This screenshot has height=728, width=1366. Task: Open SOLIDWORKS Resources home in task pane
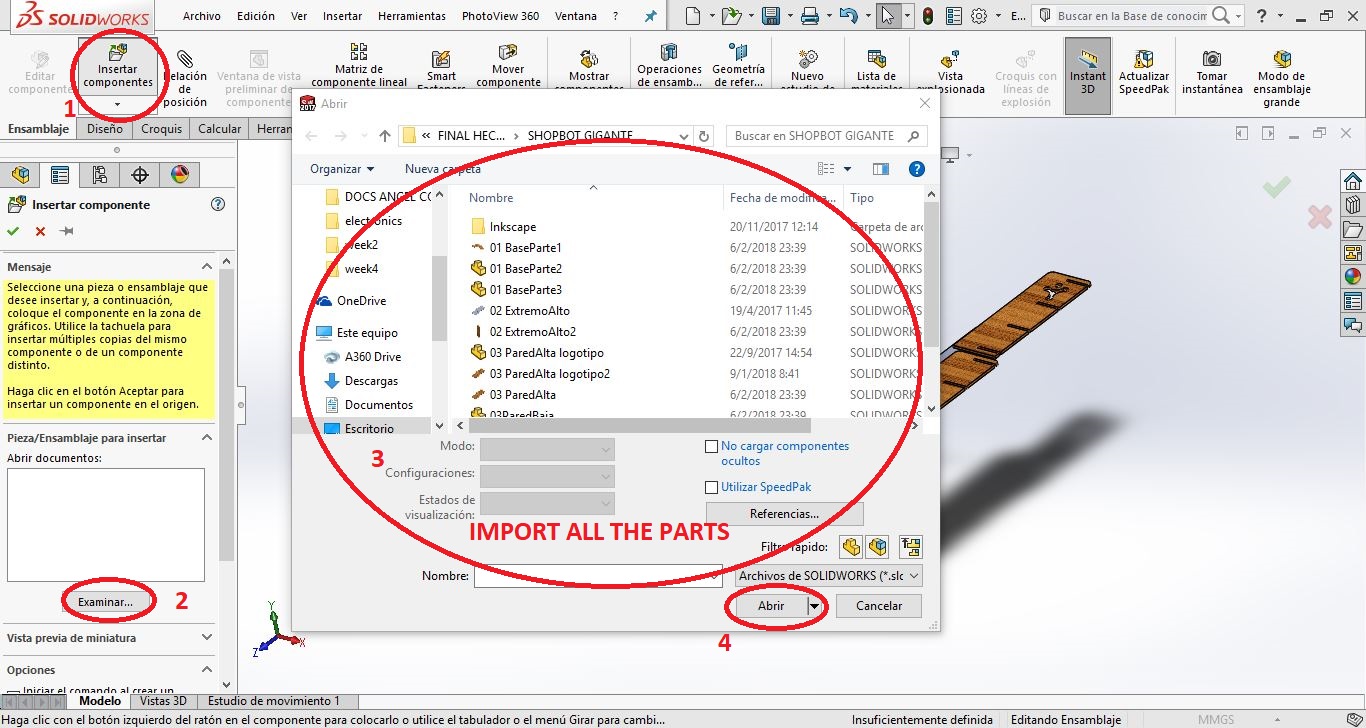click(x=1353, y=181)
